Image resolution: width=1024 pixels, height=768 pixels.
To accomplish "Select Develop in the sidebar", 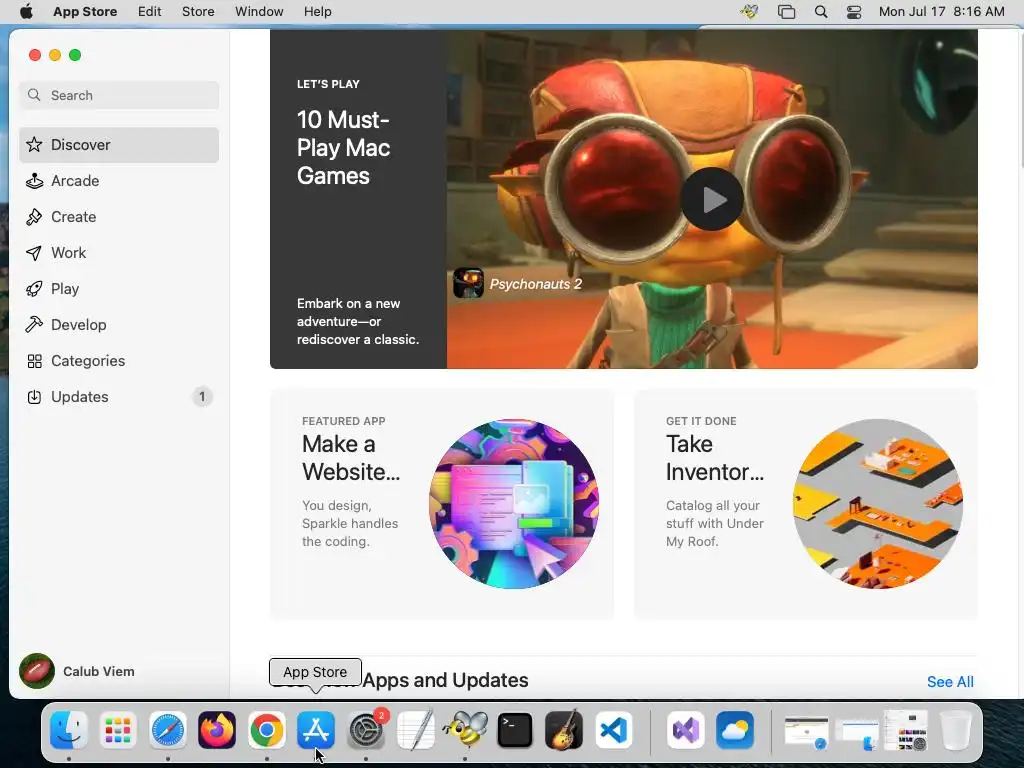I will point(119,325).
